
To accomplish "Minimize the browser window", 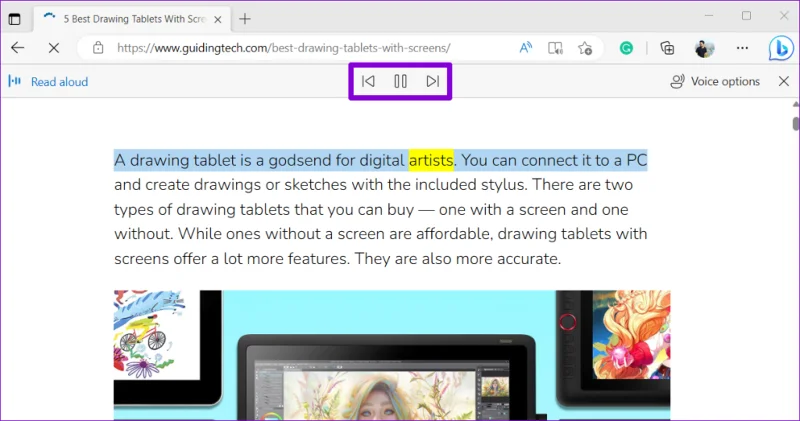I will click(x=709, y=16).
